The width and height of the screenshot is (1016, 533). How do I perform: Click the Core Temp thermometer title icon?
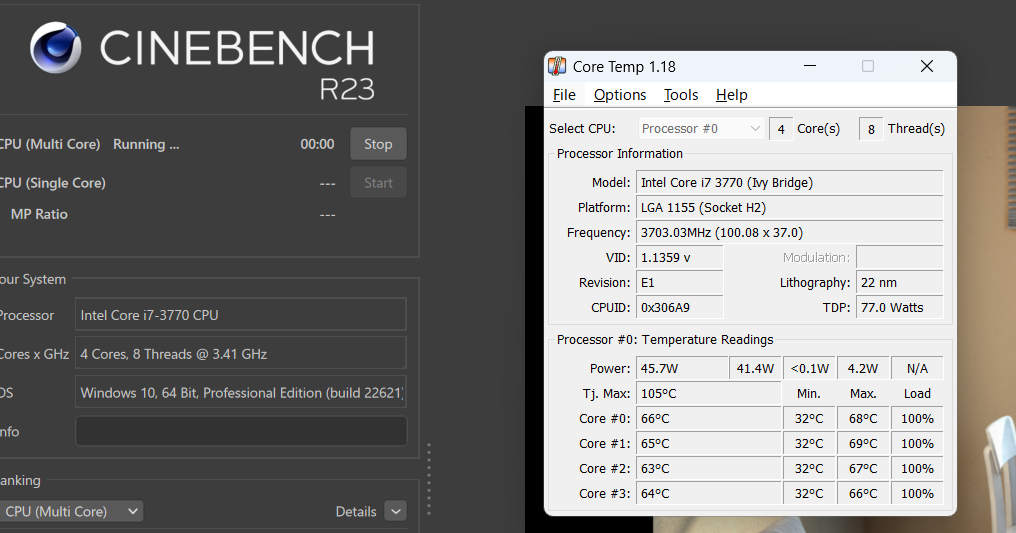(557, 66)
